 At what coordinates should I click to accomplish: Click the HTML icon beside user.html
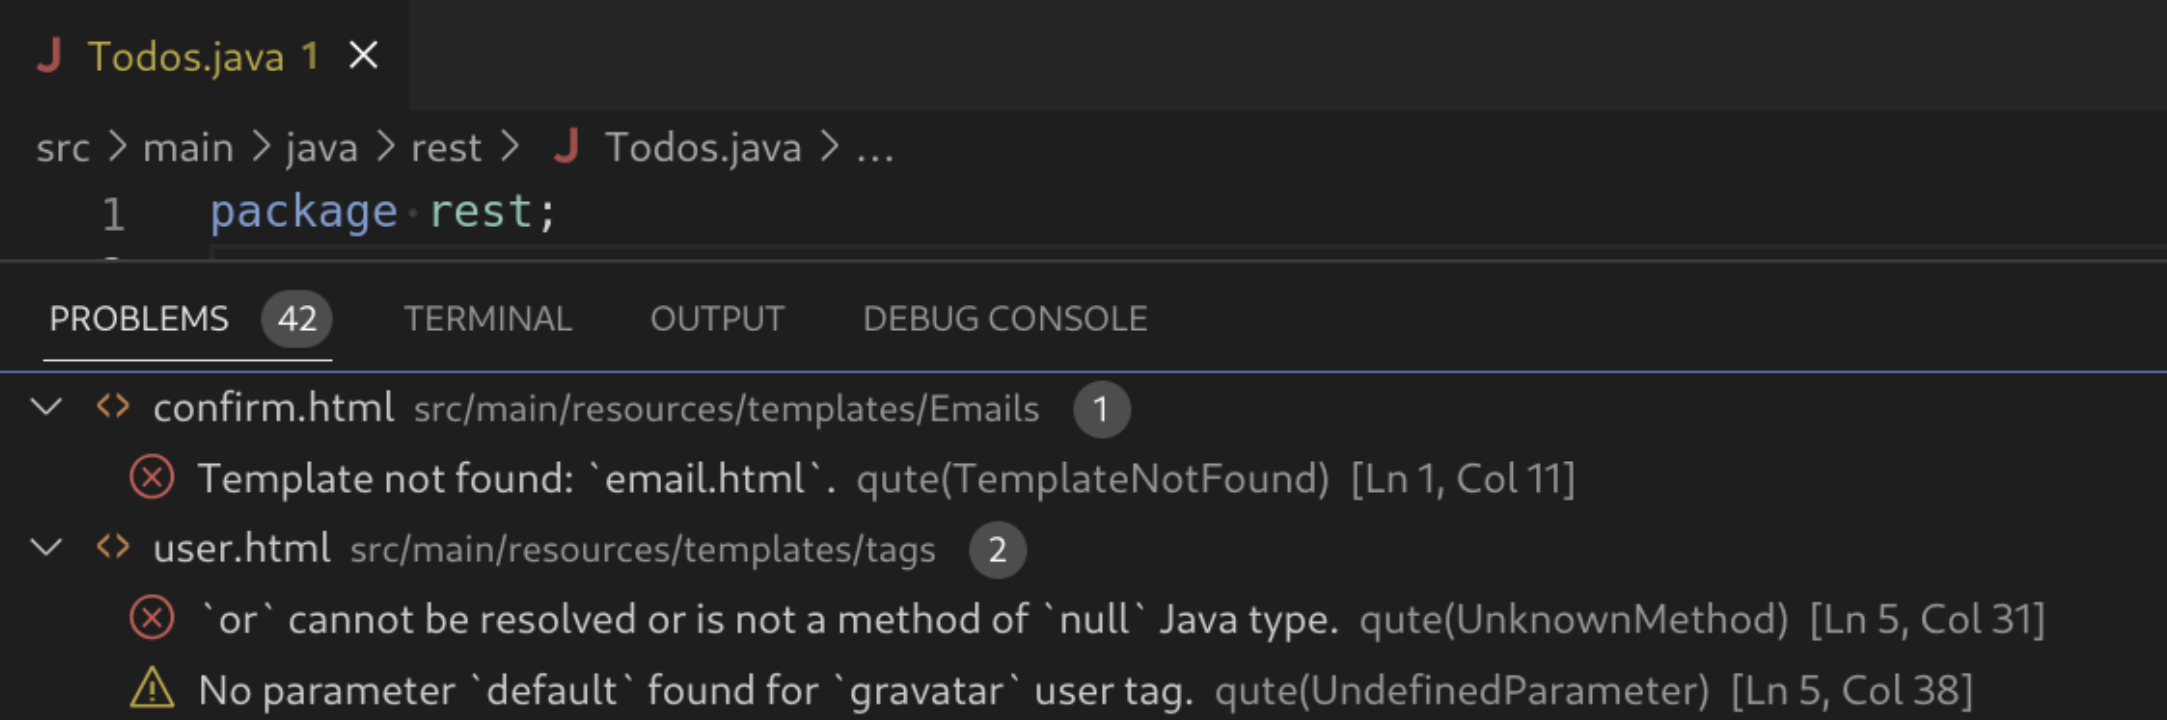point(113,546)
